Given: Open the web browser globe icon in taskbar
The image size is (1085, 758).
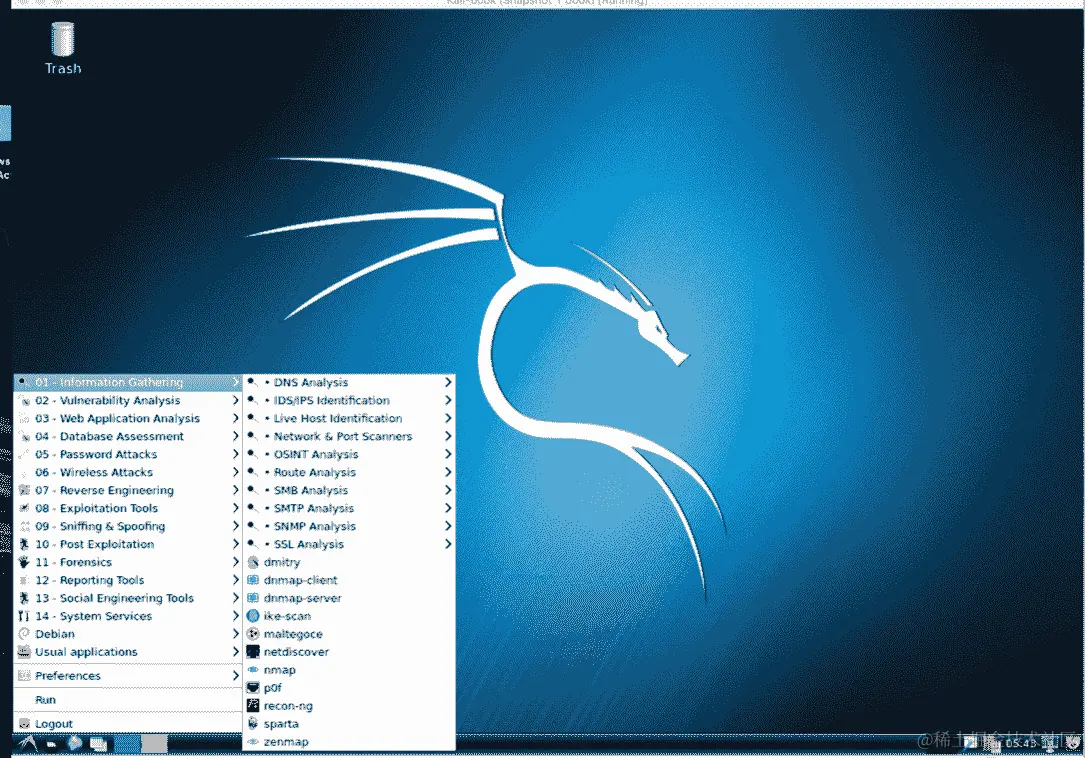Looking at the screenshot, I should click(75, 744).
